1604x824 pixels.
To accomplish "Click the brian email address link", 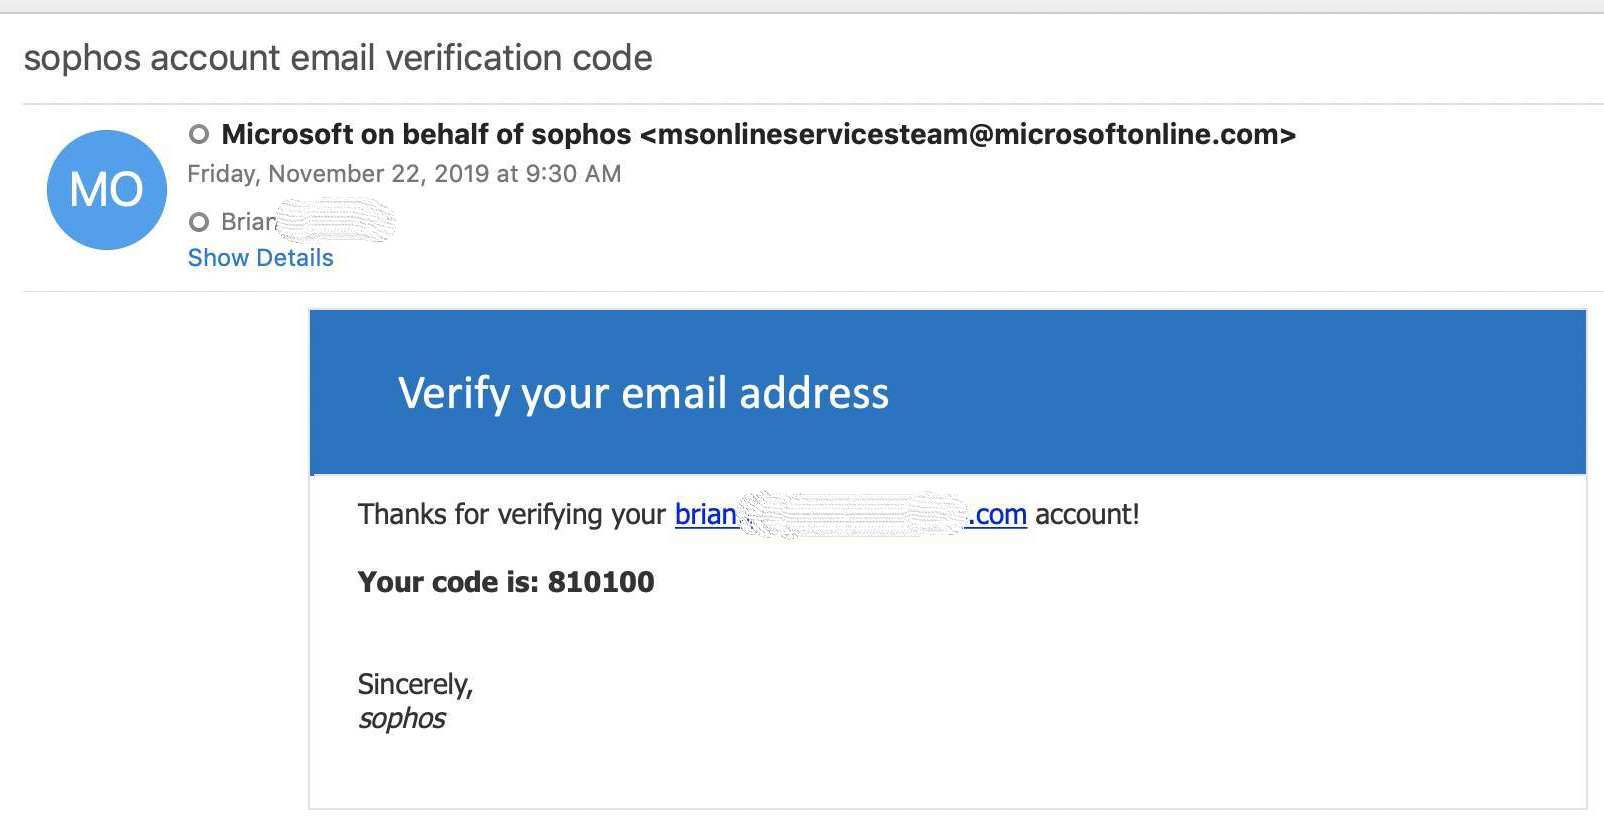I will pos(705,514).
